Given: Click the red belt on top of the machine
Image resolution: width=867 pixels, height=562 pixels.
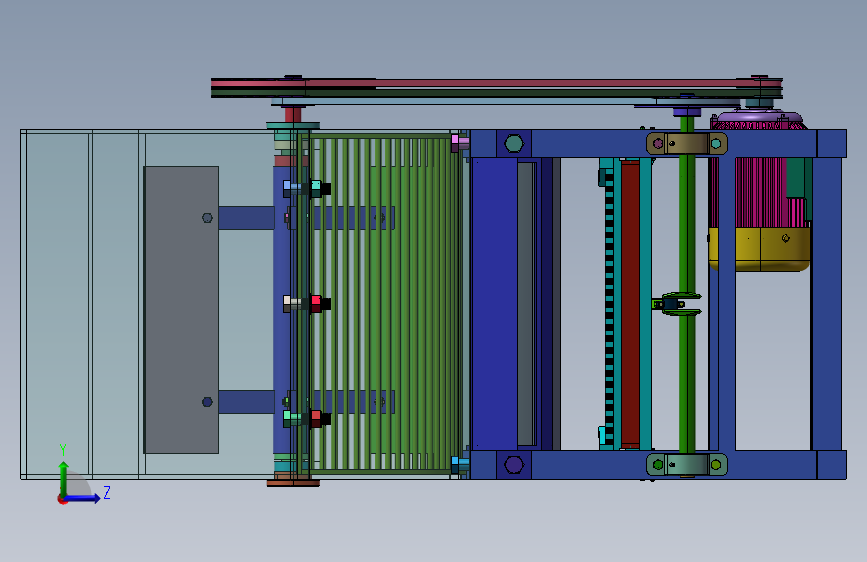Looking at the screenshot, I should click(x=497, y=84).
